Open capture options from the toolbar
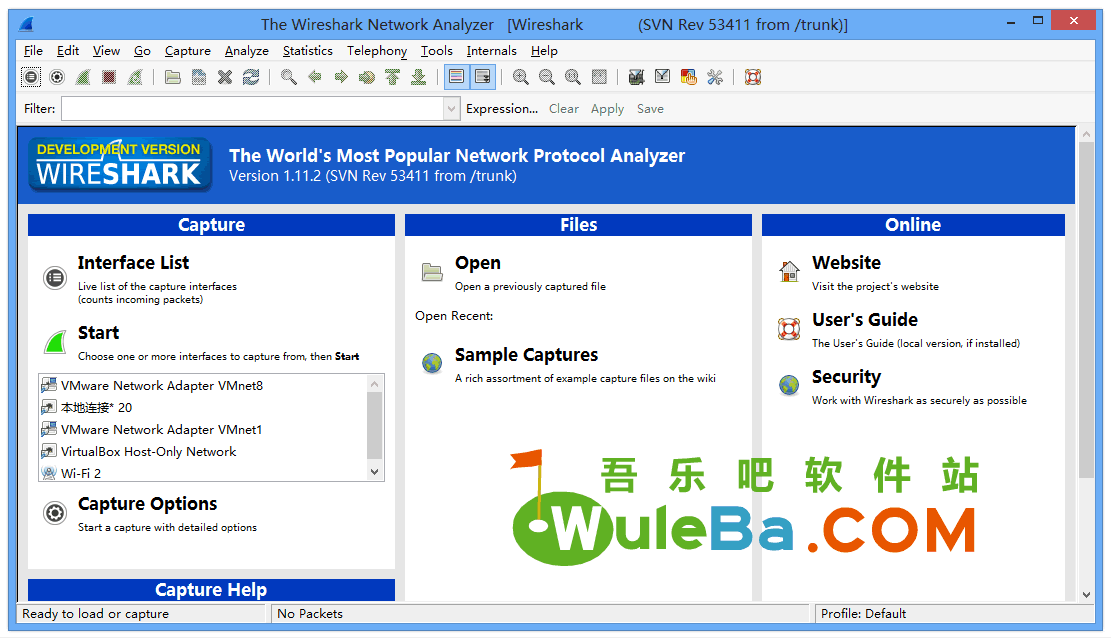Viewport: 1111px width, 638px height. (x=57, y=77)
